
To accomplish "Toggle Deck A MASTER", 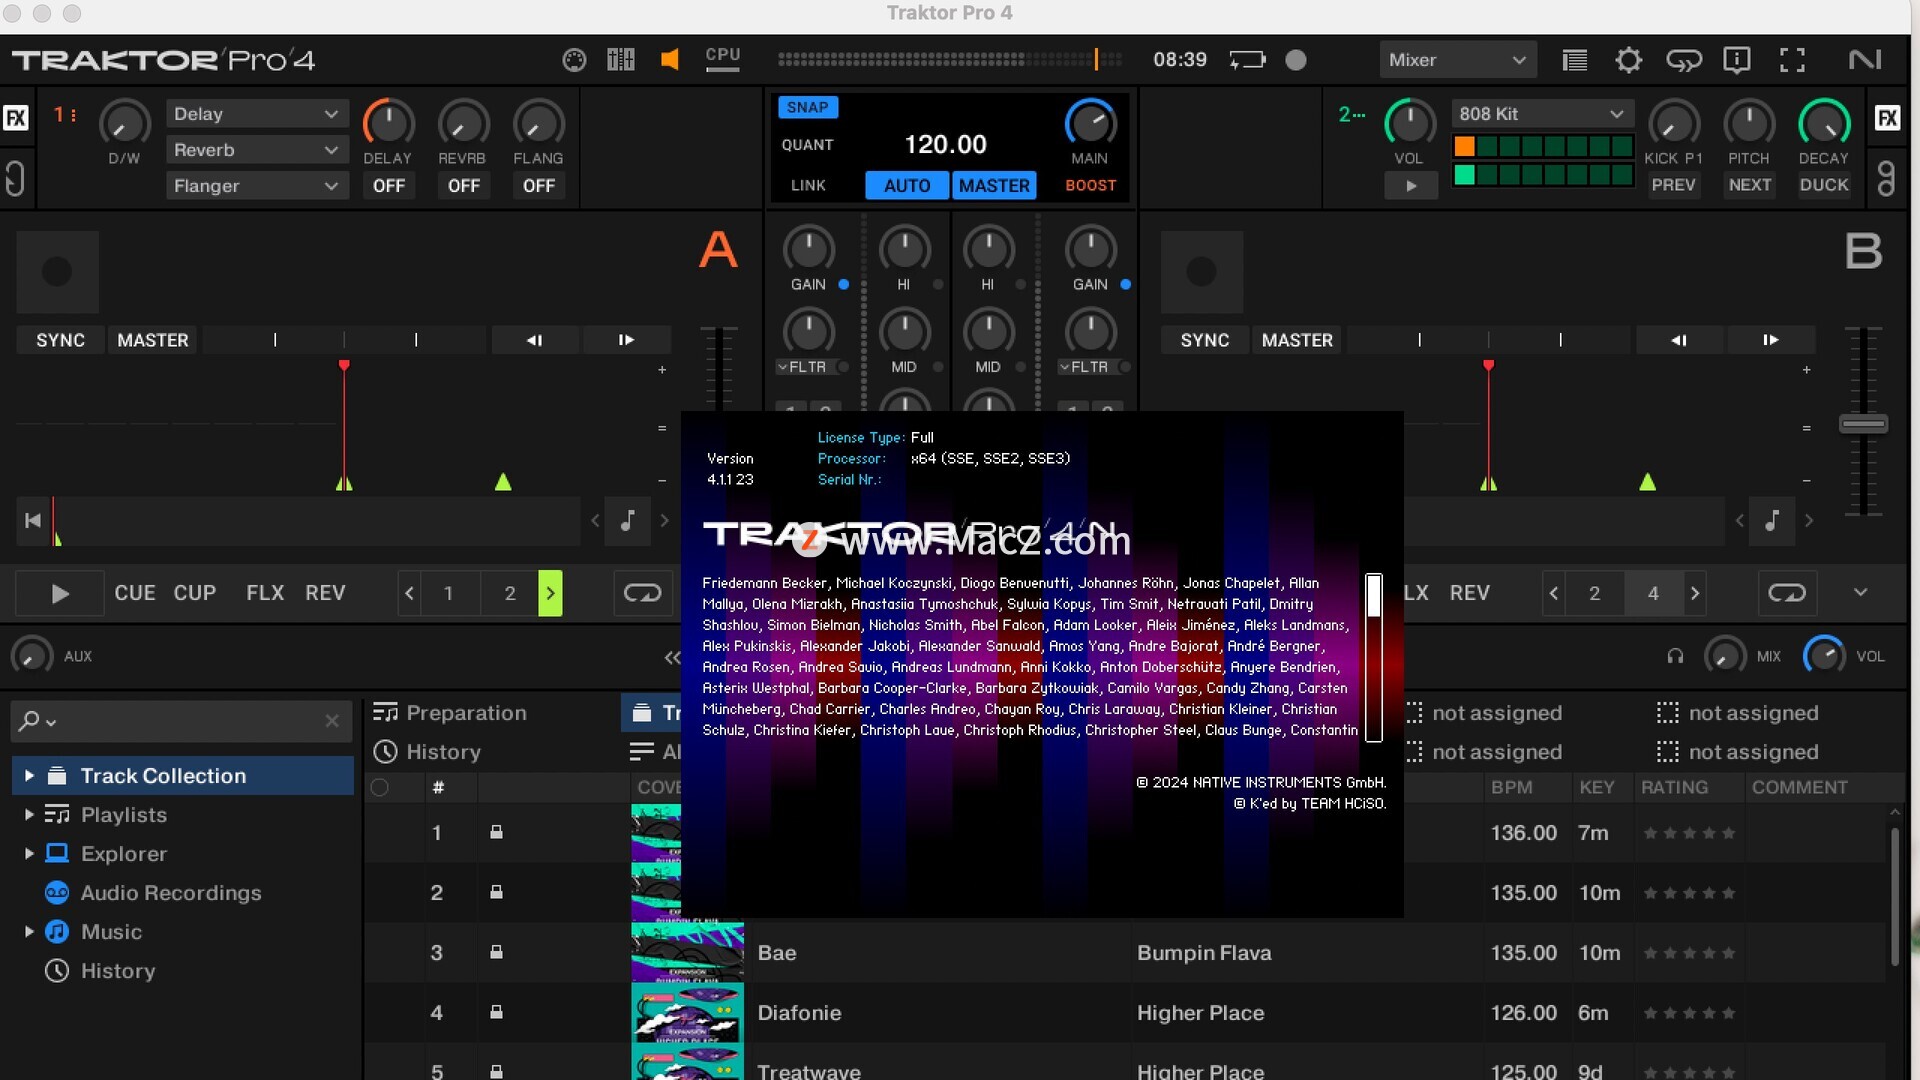I will pyautogui.click(x=153, y=340).
